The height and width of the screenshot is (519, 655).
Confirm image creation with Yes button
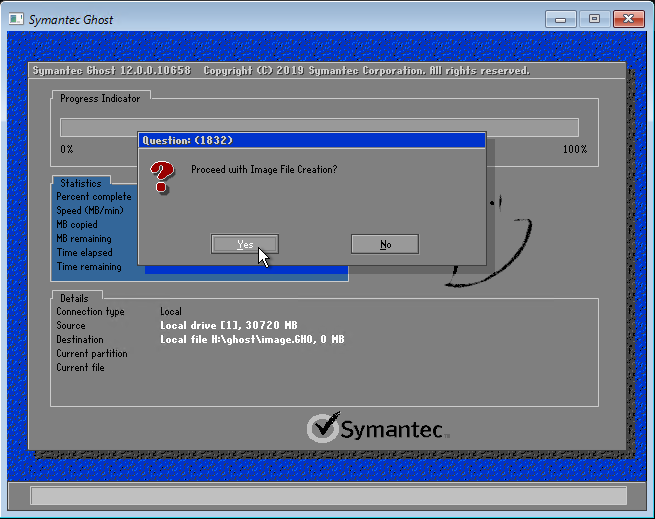click(245, 244)
